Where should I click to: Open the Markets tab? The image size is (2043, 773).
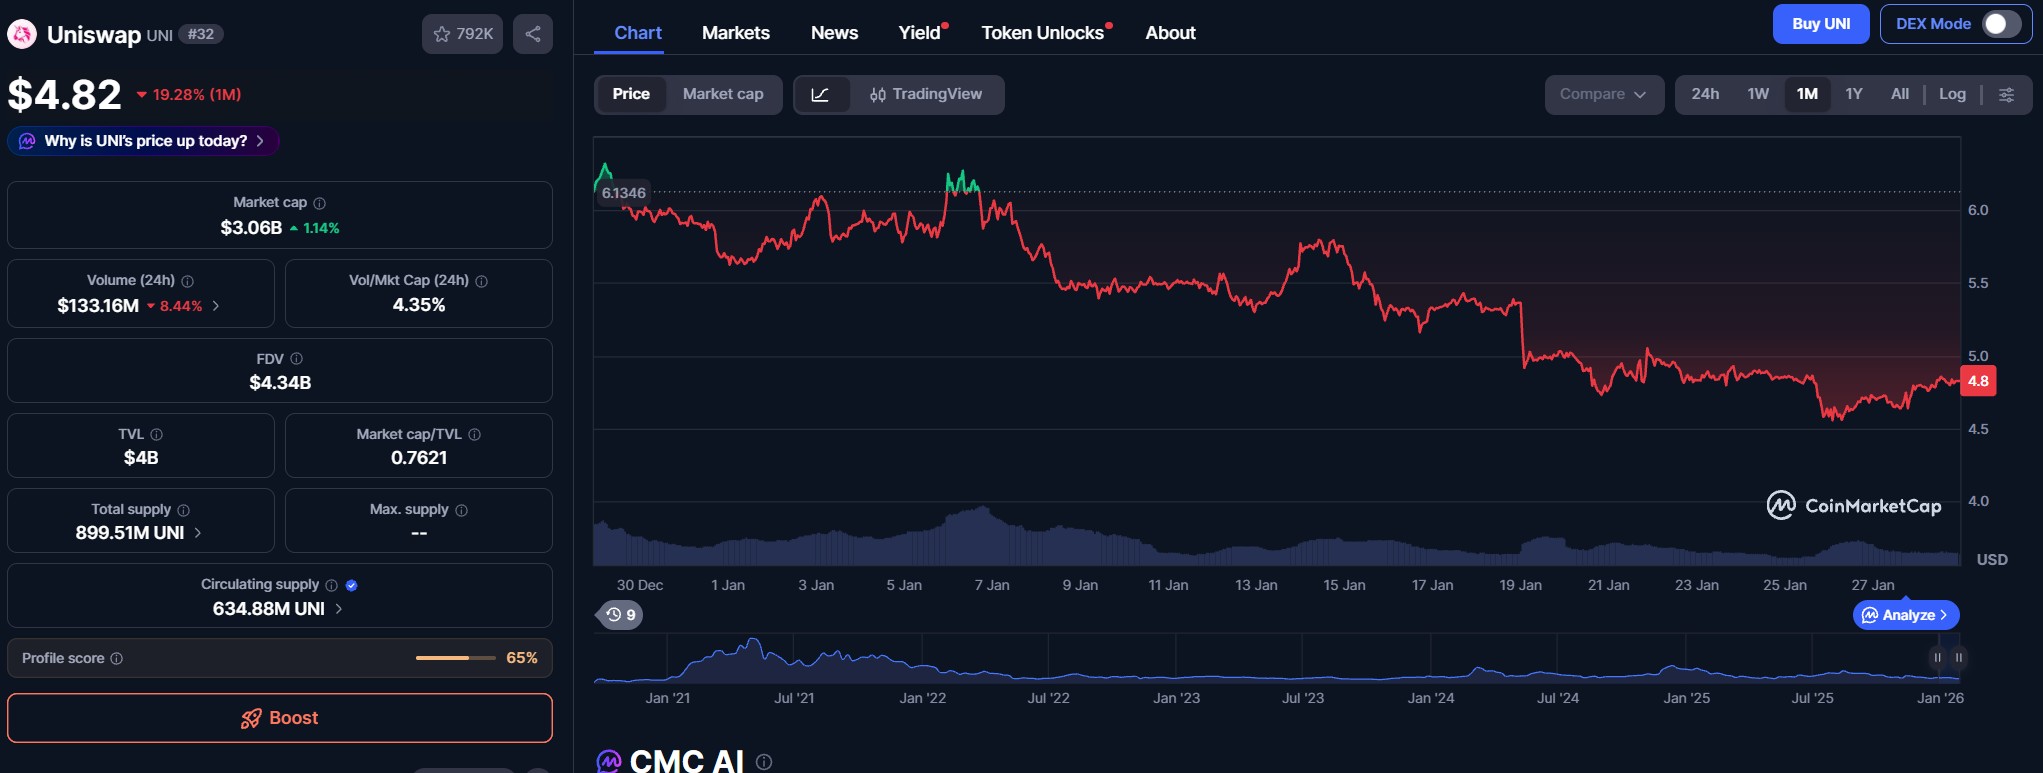tap(736, 33)
